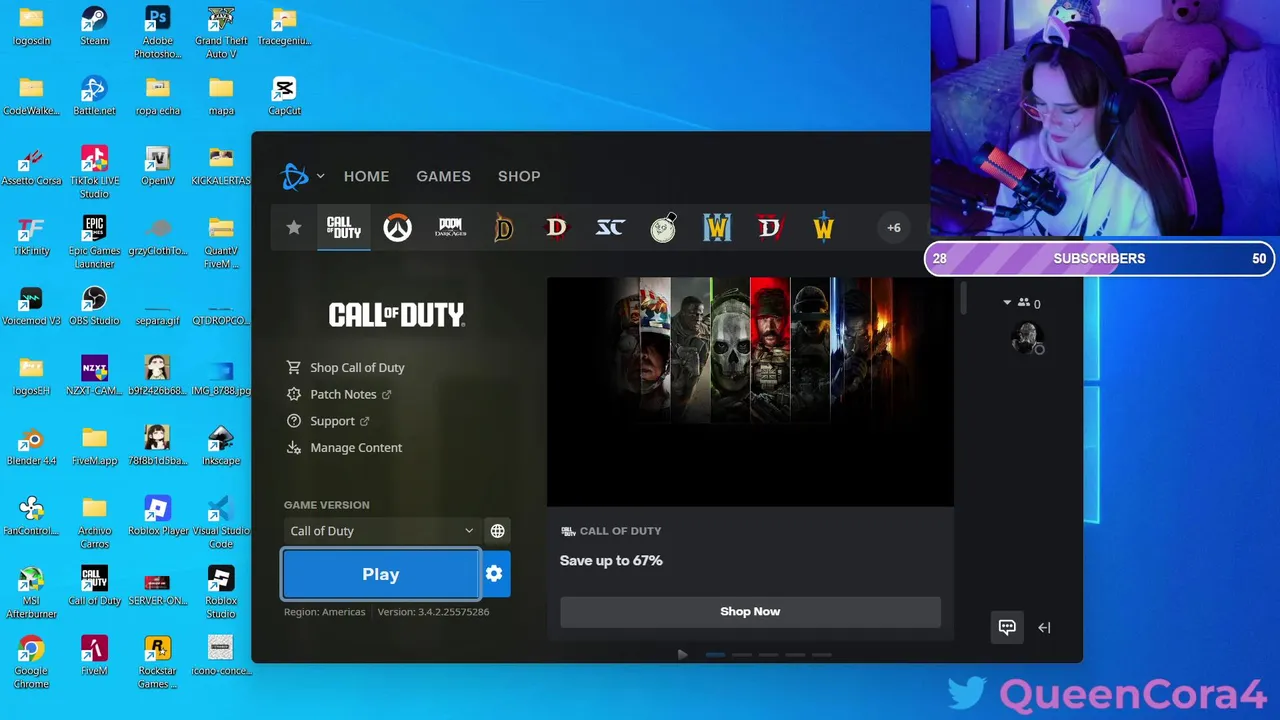Viewport: 1280px width, 720px height.
Task: Open the Battle.net logo menu
Action: [x=302, y=177]
